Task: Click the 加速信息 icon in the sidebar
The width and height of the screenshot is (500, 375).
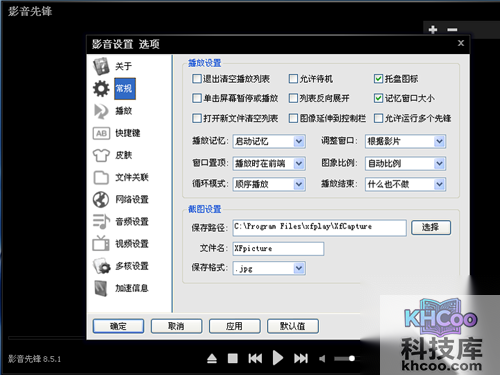Action: tap(101, 288)
